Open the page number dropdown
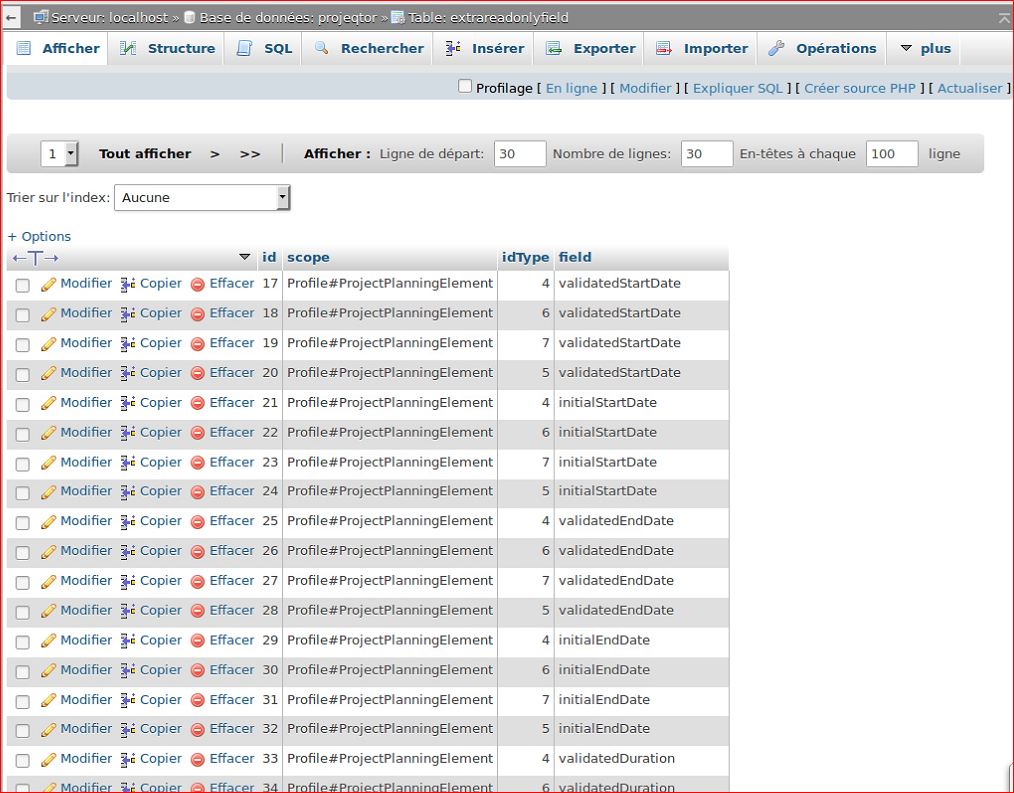The image size is (1014, 793). coord(59,154)
